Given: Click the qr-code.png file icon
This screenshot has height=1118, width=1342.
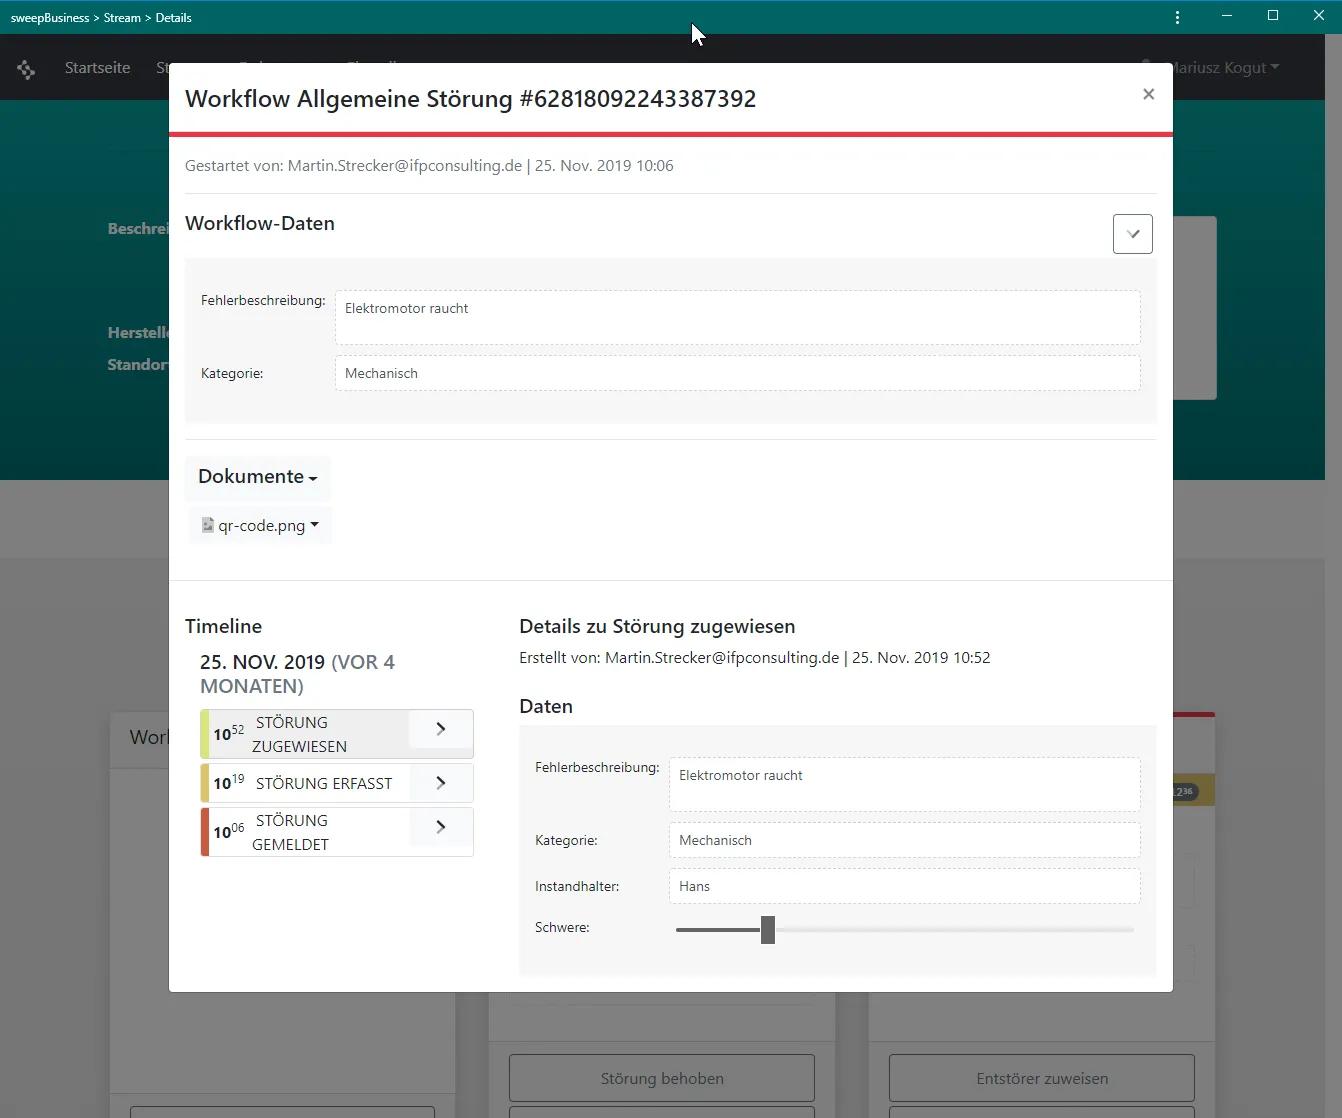Looking at the screenshot, I should 207,525.
